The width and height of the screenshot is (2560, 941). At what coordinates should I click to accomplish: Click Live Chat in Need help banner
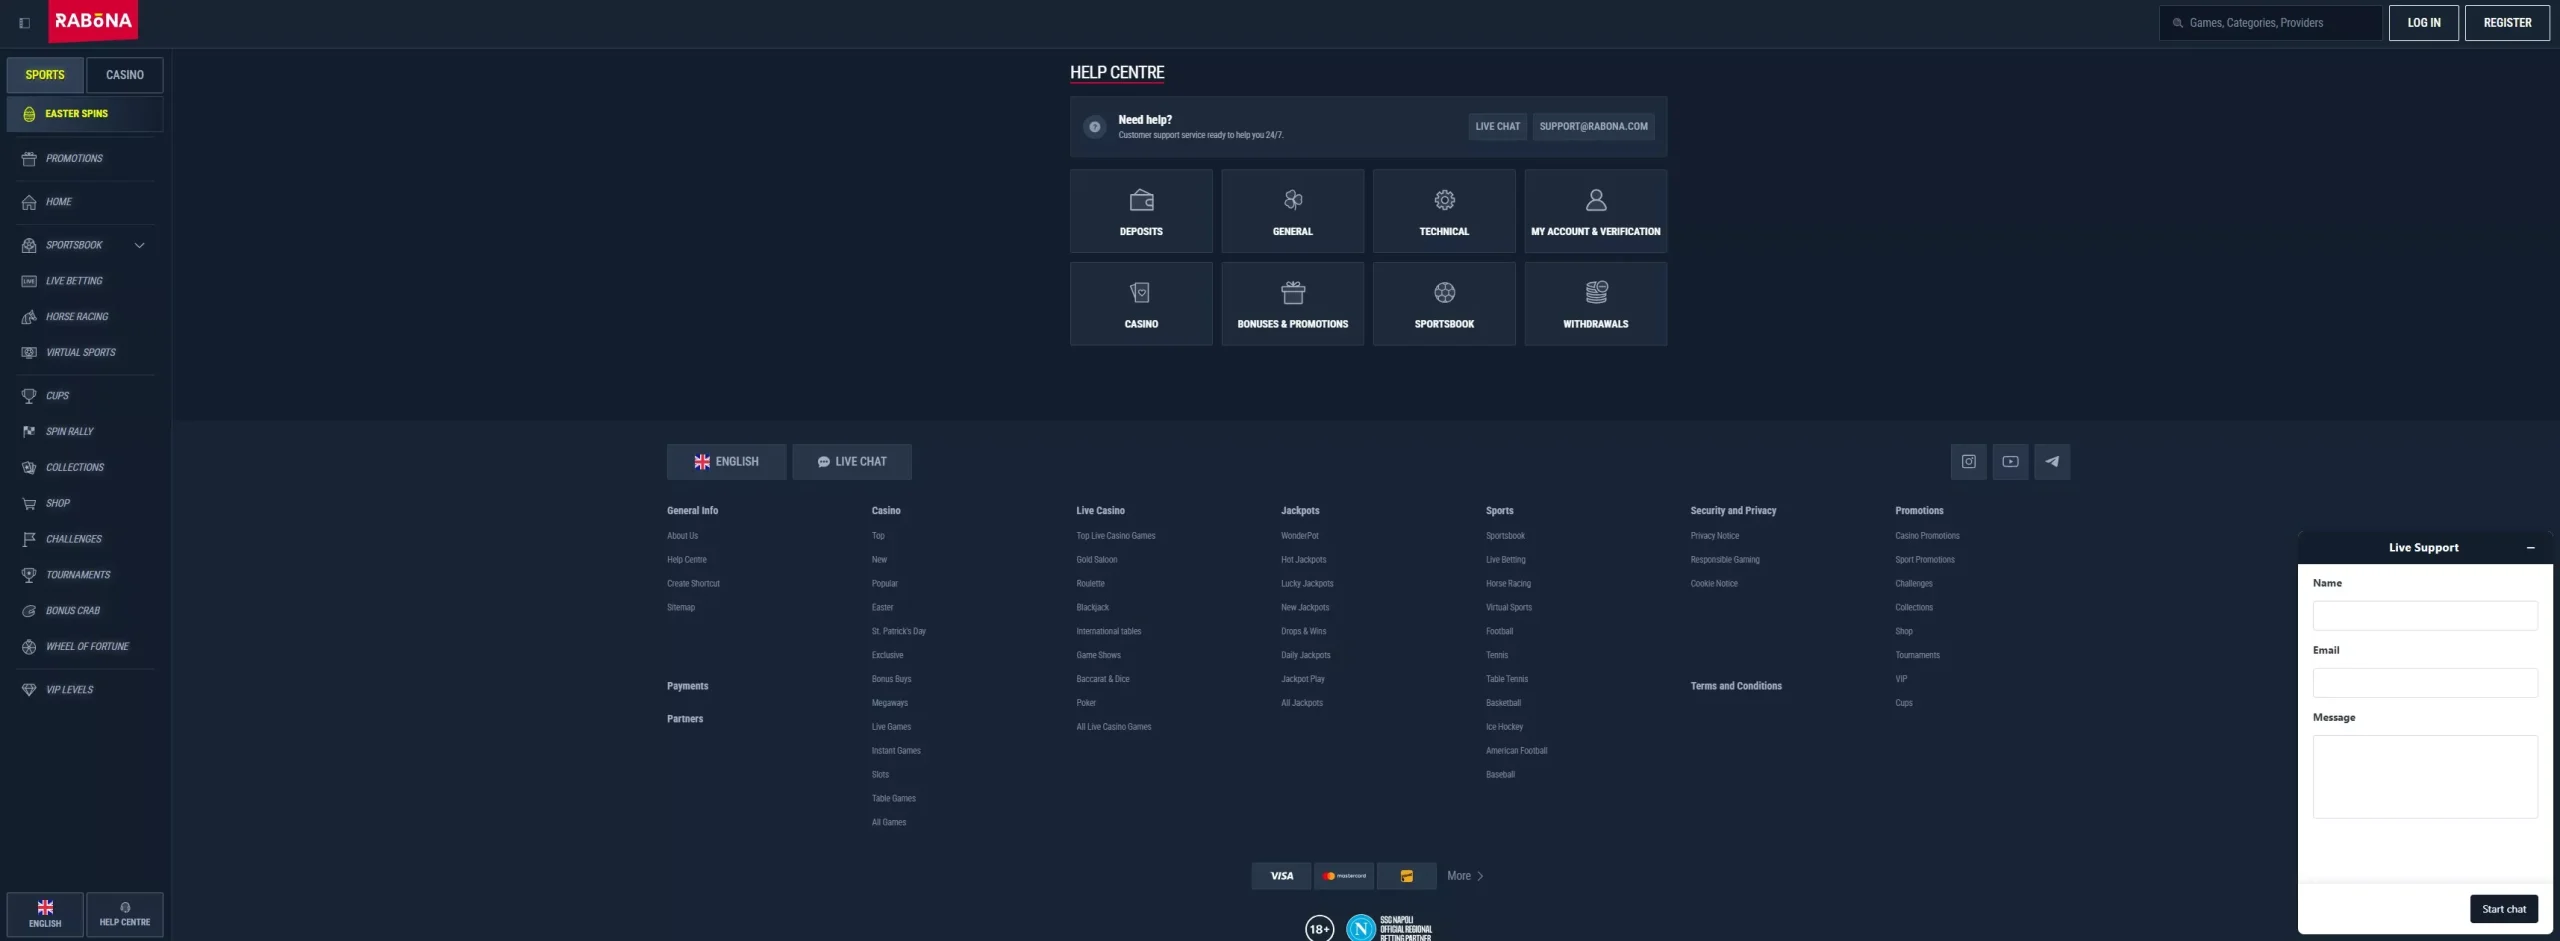(1497, 127)
